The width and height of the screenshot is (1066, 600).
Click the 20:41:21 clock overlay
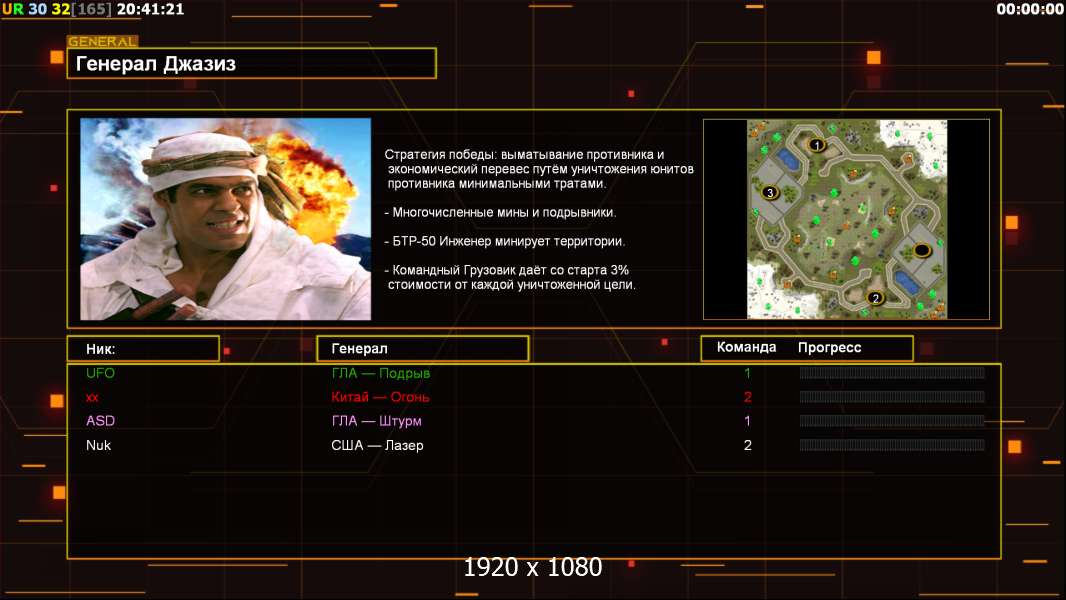(x=150, y=9)
